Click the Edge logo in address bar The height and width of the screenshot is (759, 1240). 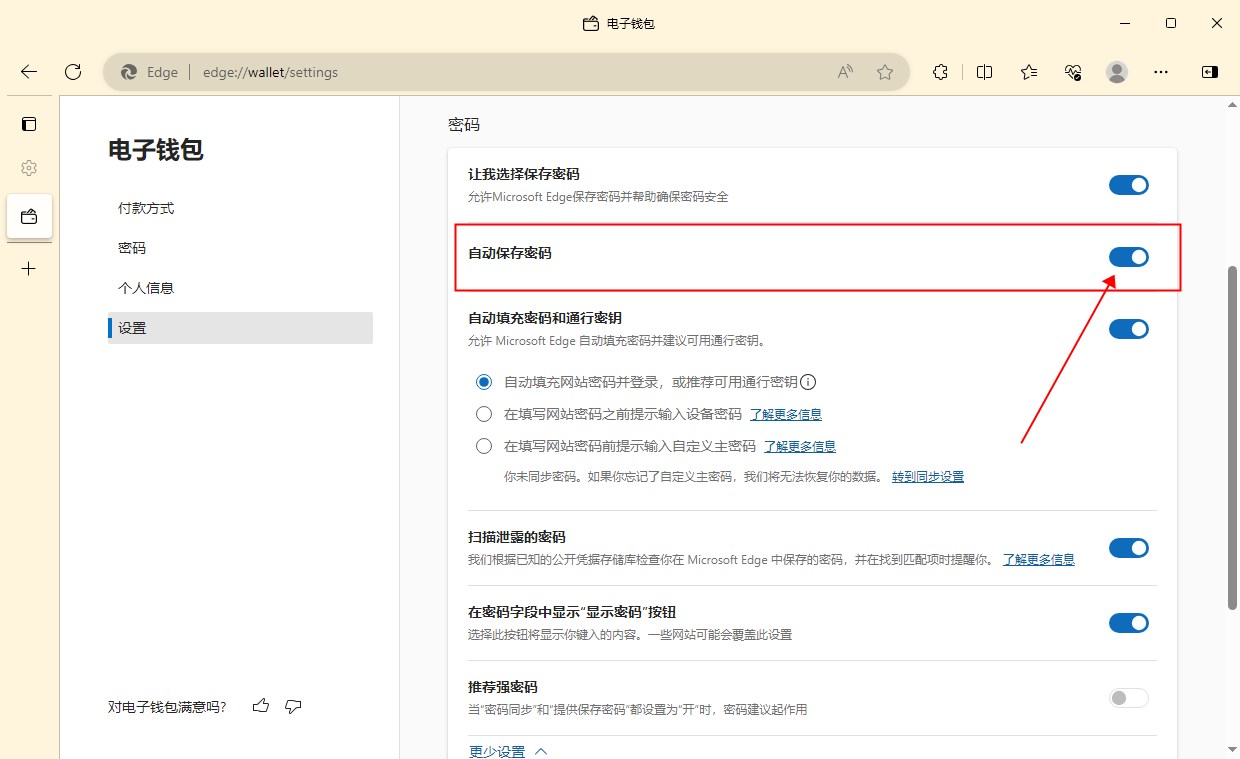pyautogui.click(x=129, y=72)
